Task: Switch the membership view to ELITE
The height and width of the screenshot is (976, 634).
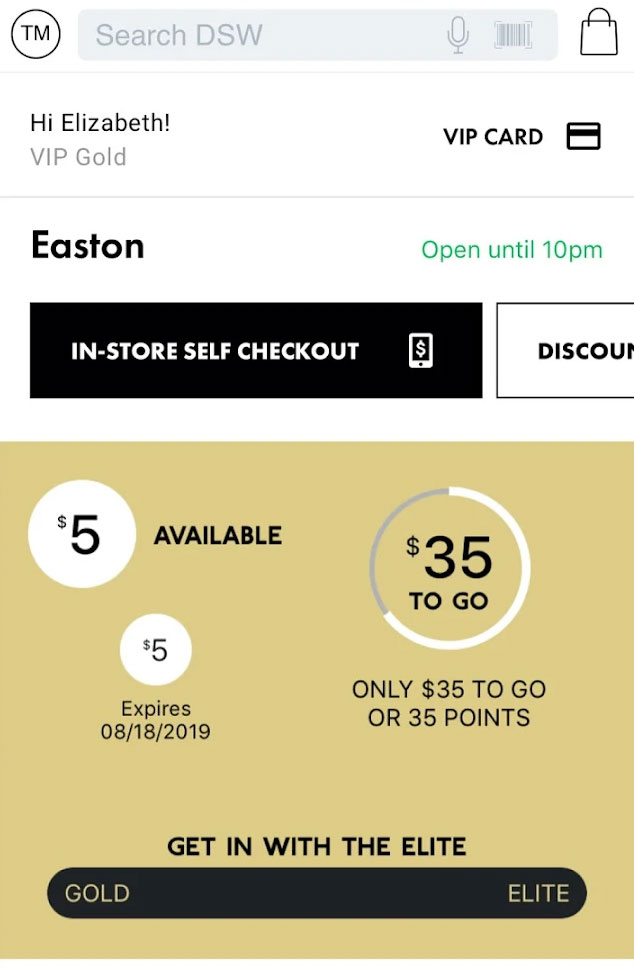Action: coord(537,893)
